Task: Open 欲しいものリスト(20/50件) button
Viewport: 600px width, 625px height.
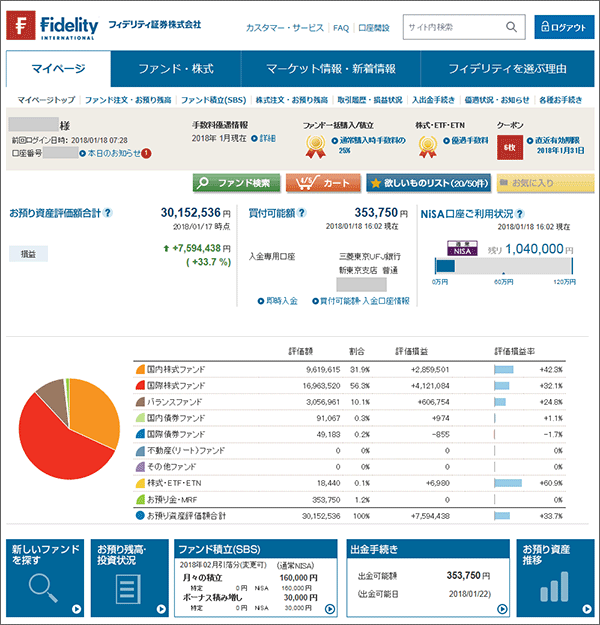Action: 429,183
